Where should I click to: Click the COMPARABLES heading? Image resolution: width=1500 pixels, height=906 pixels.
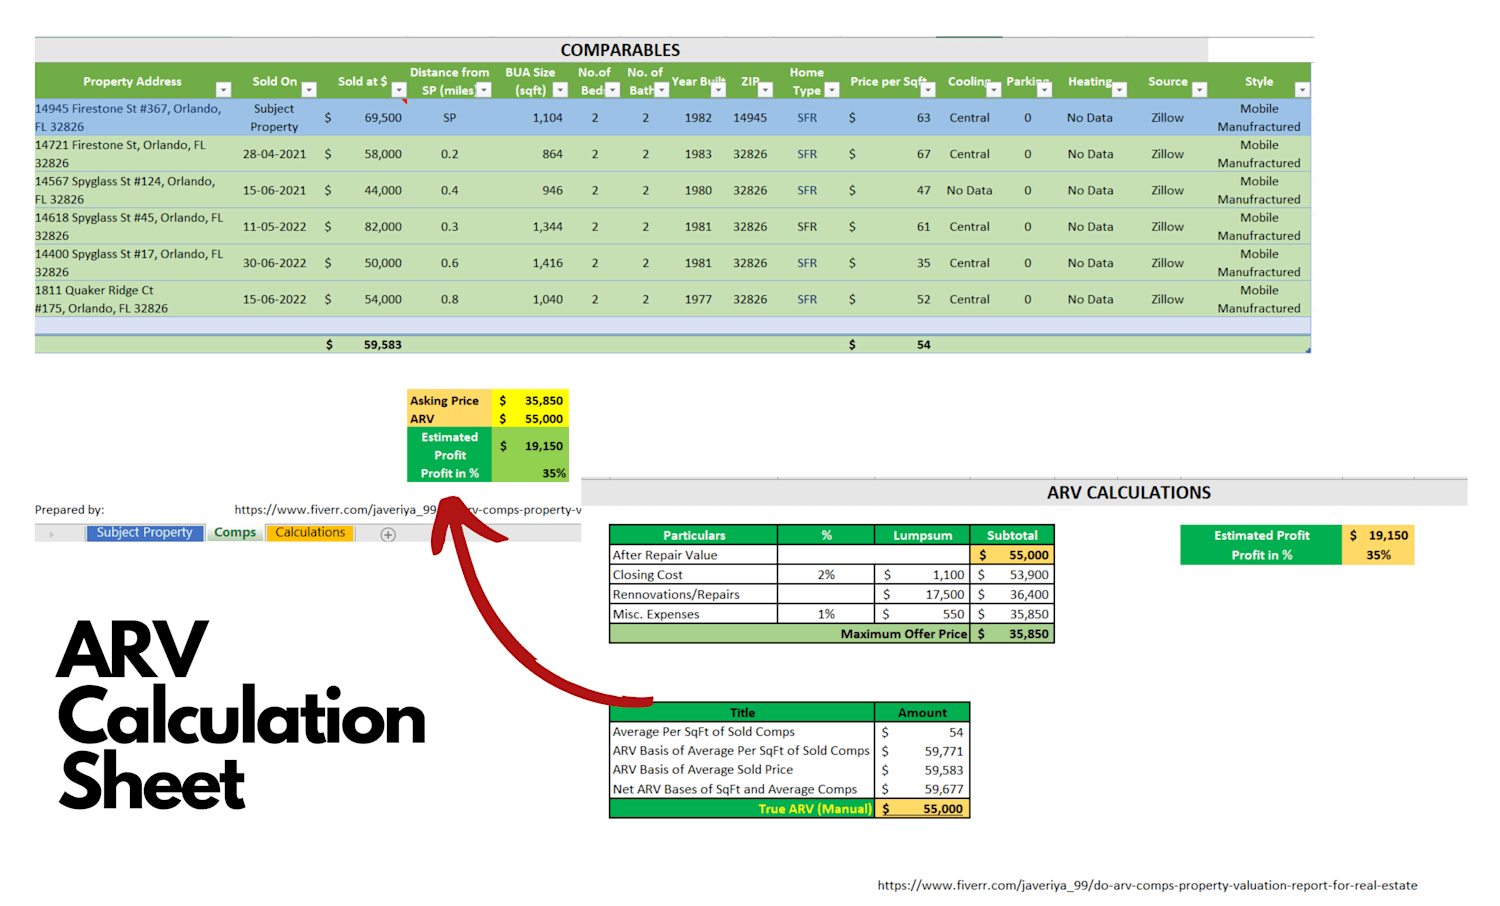(620, 50)
